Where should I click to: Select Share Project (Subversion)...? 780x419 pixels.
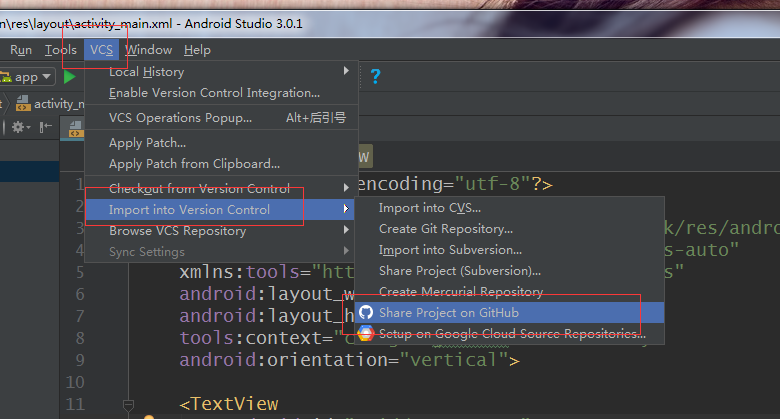[509, 271]
